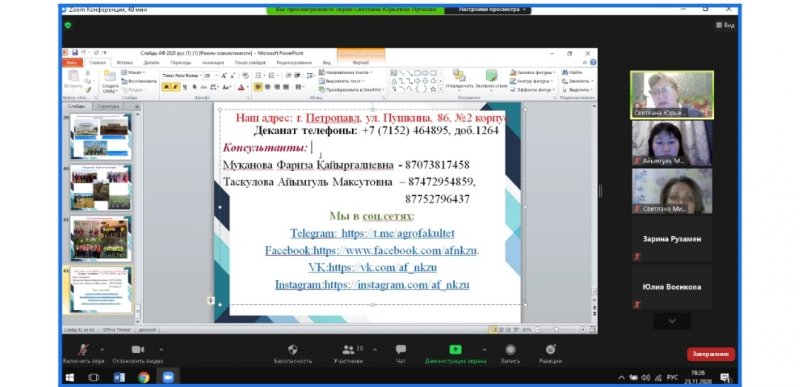Open the Reactions (Реакции) emoji icon
Screen dimensions: 800x387
click(551, 349)
